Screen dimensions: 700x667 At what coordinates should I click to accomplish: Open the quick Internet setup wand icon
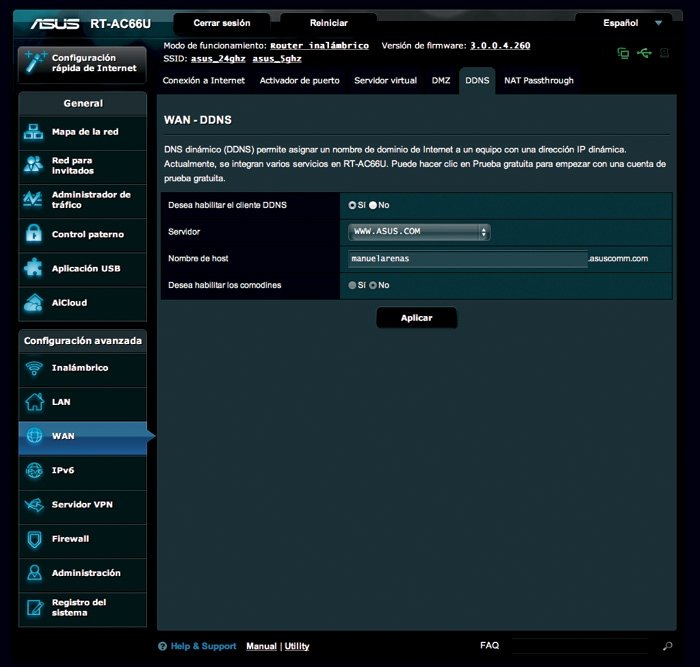[35, 62]
